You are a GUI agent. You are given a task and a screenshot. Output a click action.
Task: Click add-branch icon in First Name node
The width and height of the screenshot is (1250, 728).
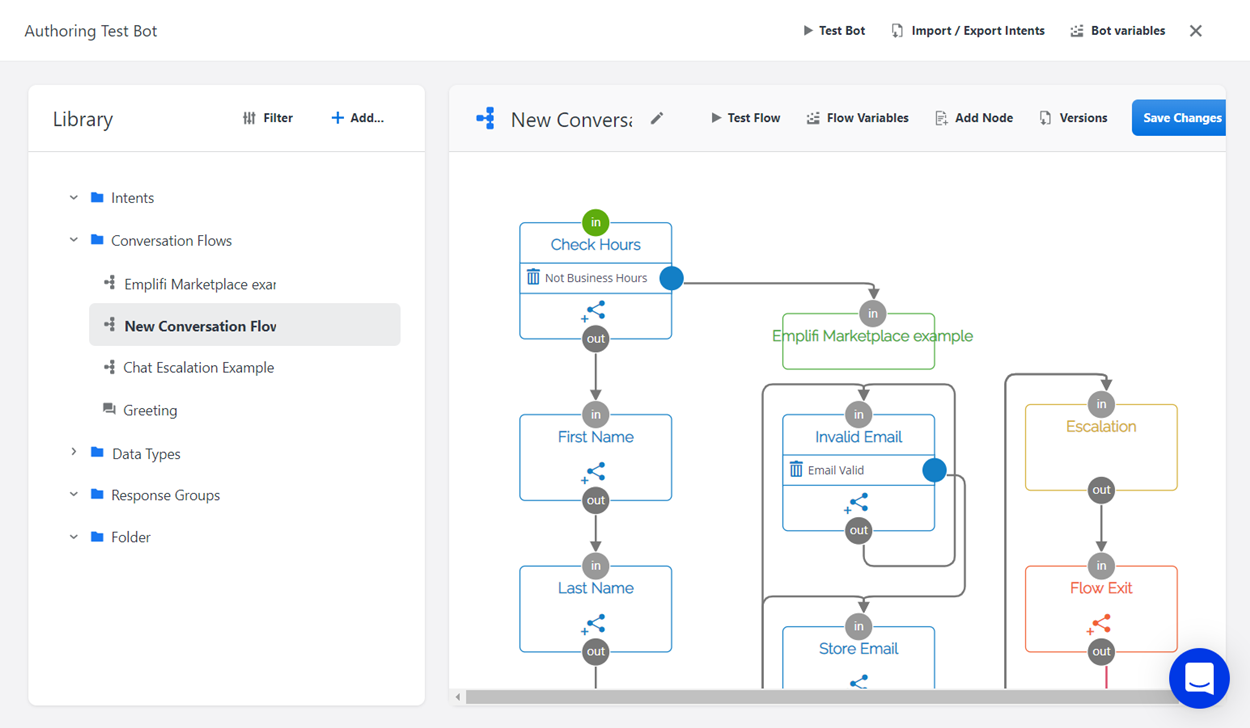click(594, 473)
